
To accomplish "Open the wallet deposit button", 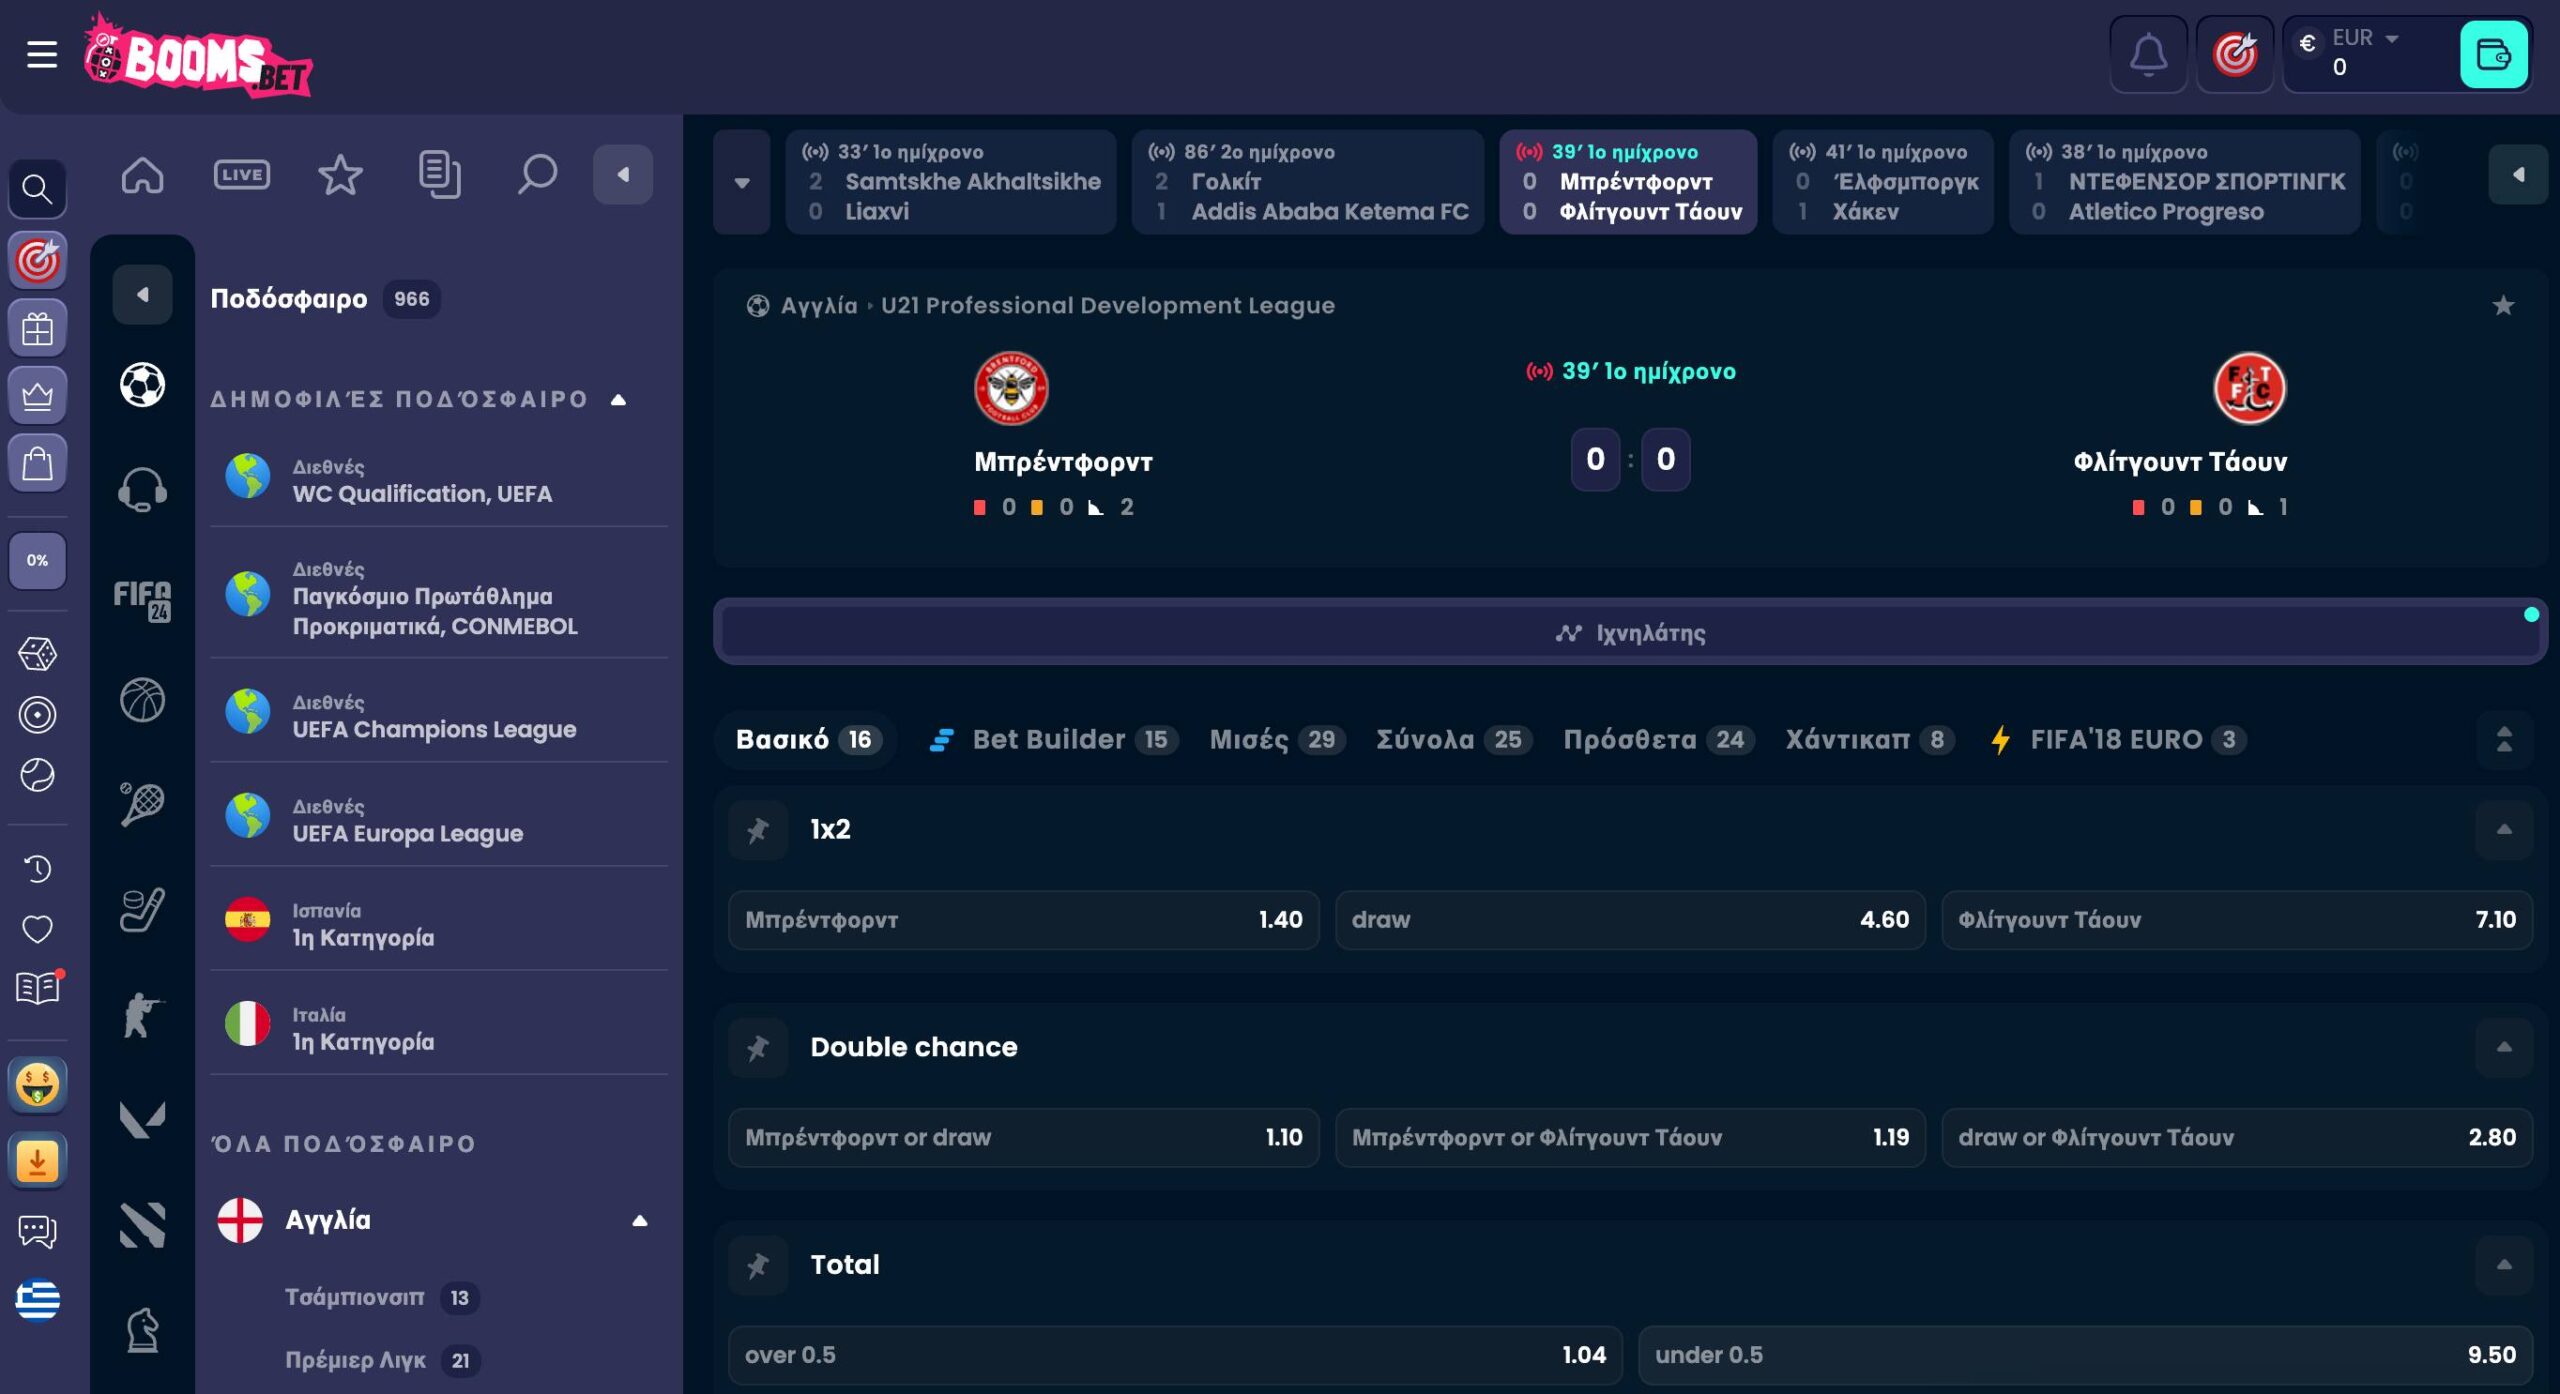I will [2493, 54].
